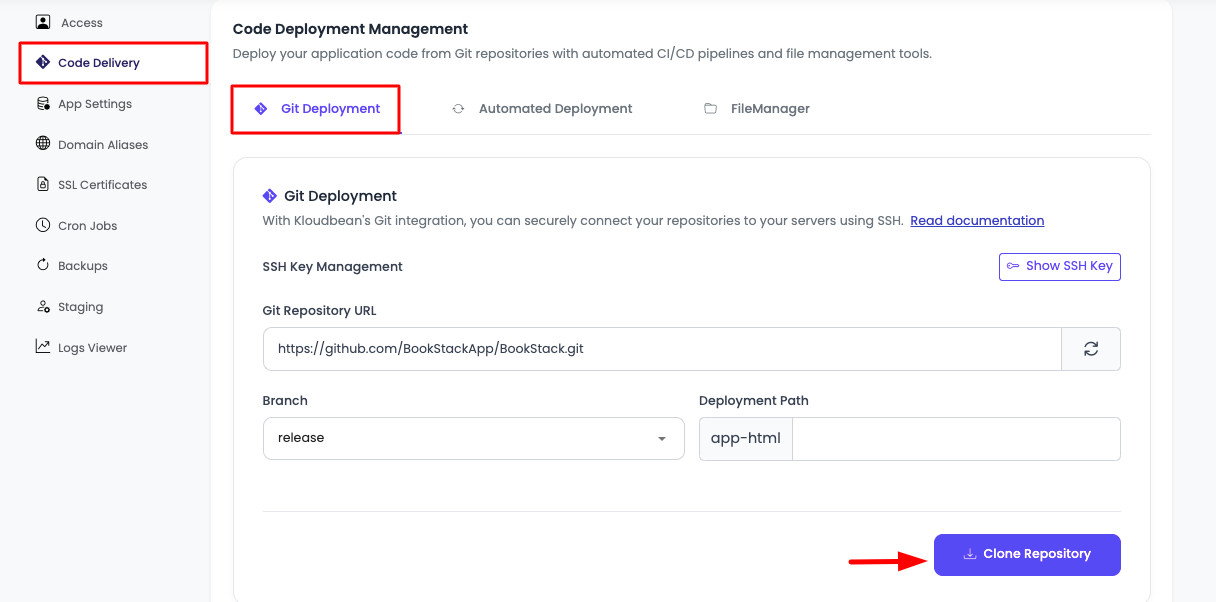
Task: Click the Domain Aliases globe icon
Action: [41, 144]
